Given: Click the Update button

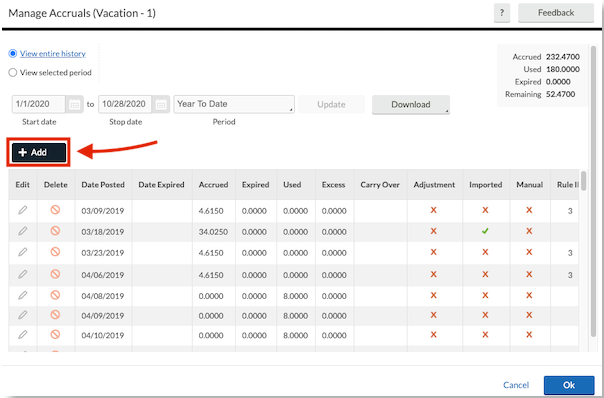Looking at the screenshot, I should pos(331,104).
